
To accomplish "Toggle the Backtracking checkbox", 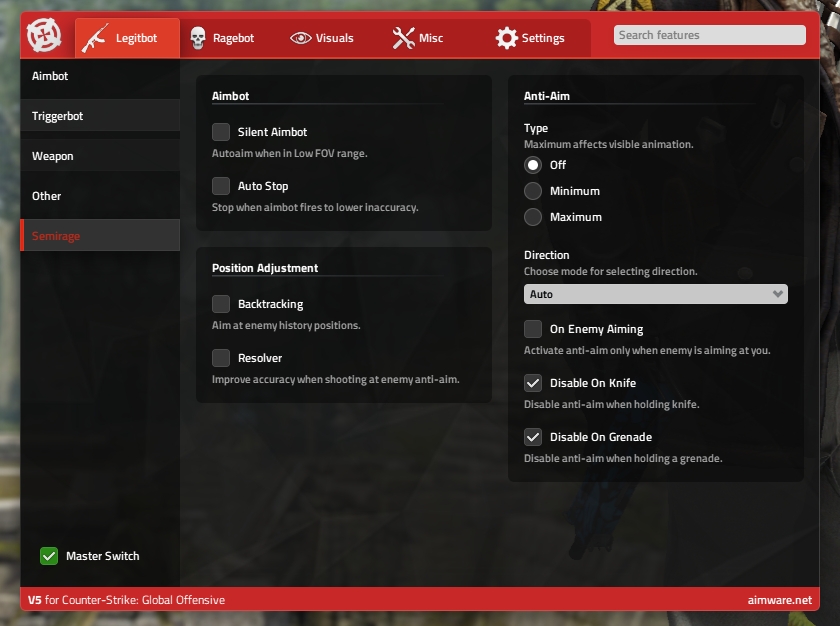I will (221, 304).
